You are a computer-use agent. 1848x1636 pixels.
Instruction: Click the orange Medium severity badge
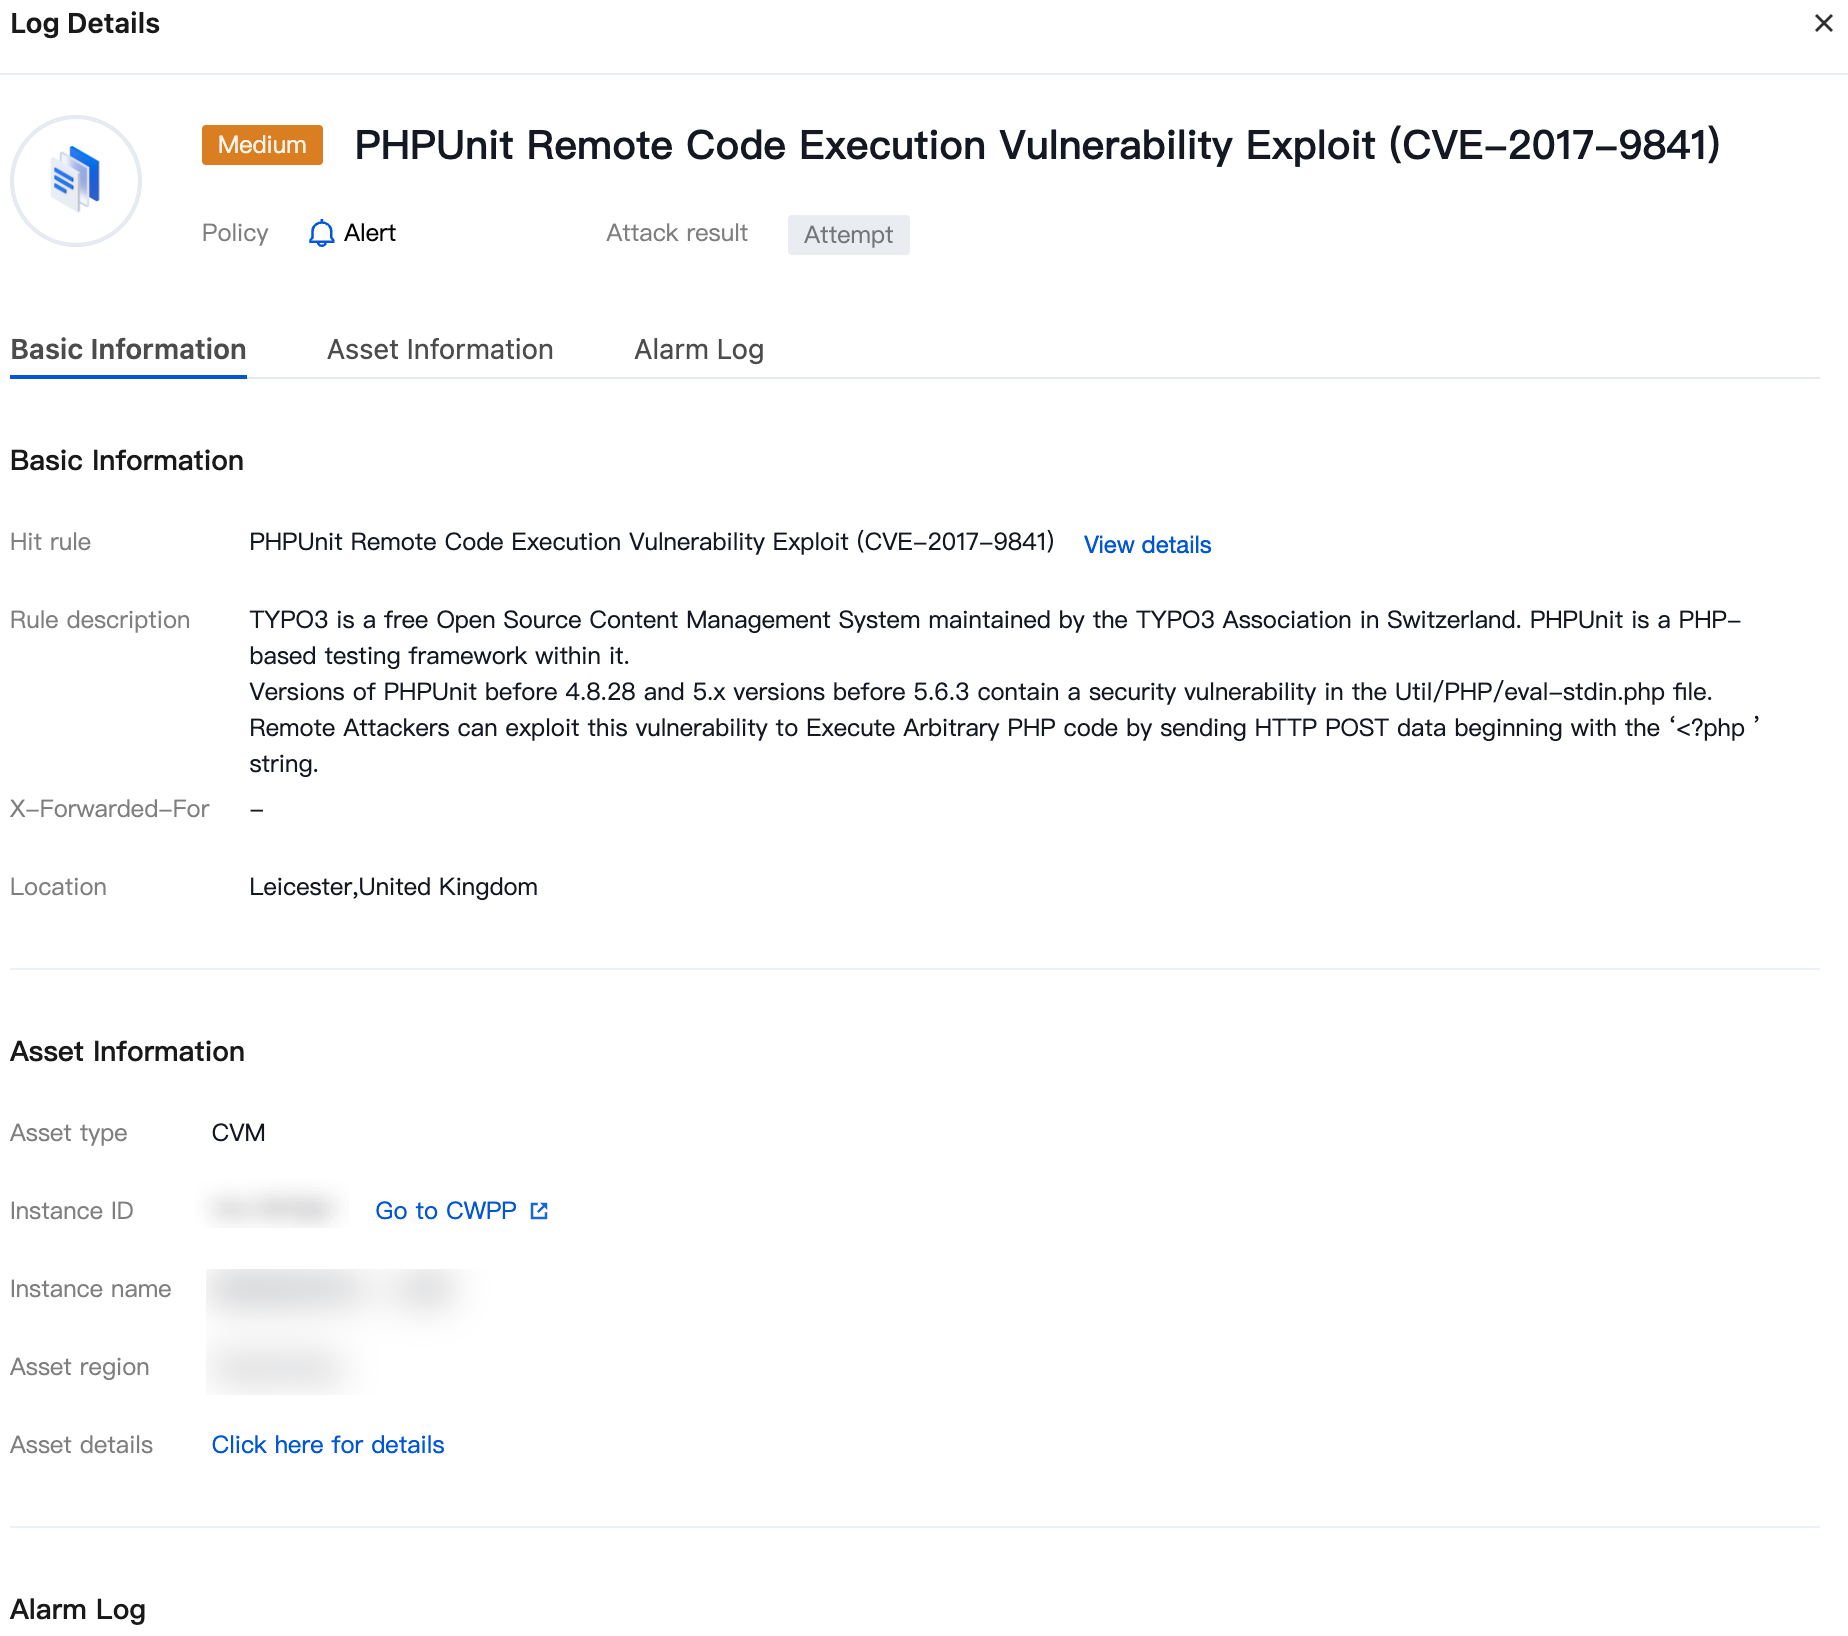262,145
